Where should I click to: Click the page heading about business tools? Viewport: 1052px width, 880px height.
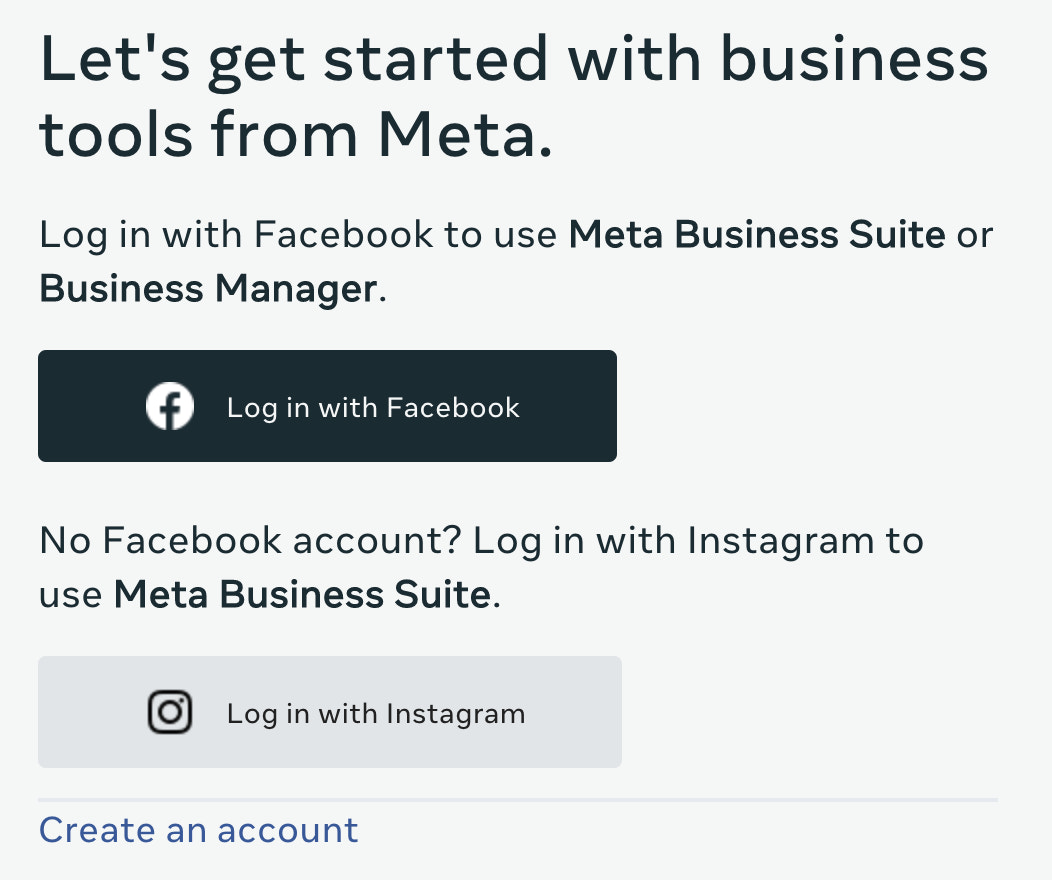[513, 95]
